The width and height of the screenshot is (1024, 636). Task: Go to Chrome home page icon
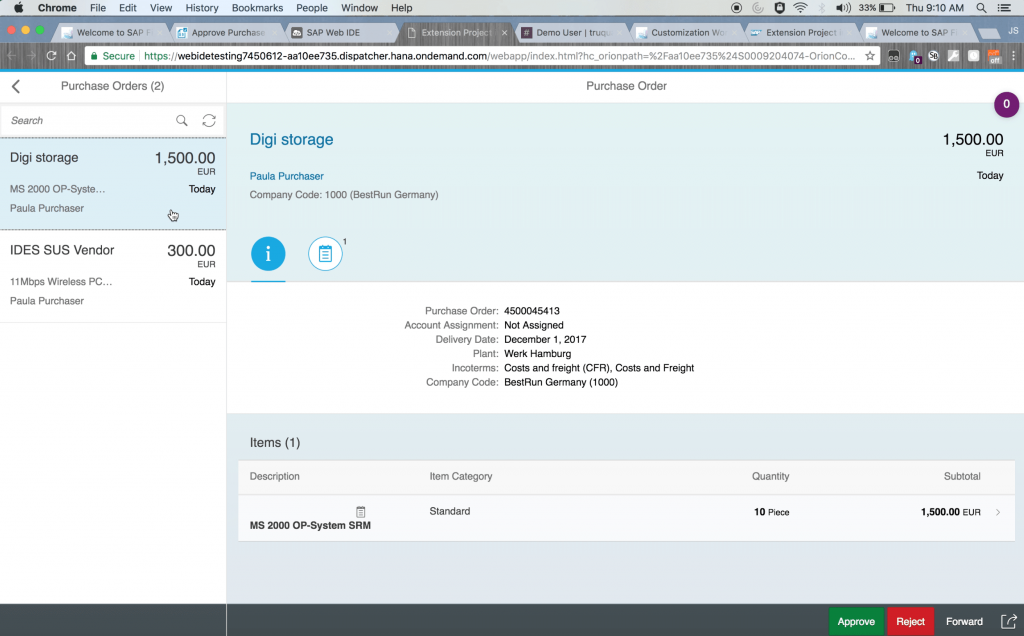point(71,56)
